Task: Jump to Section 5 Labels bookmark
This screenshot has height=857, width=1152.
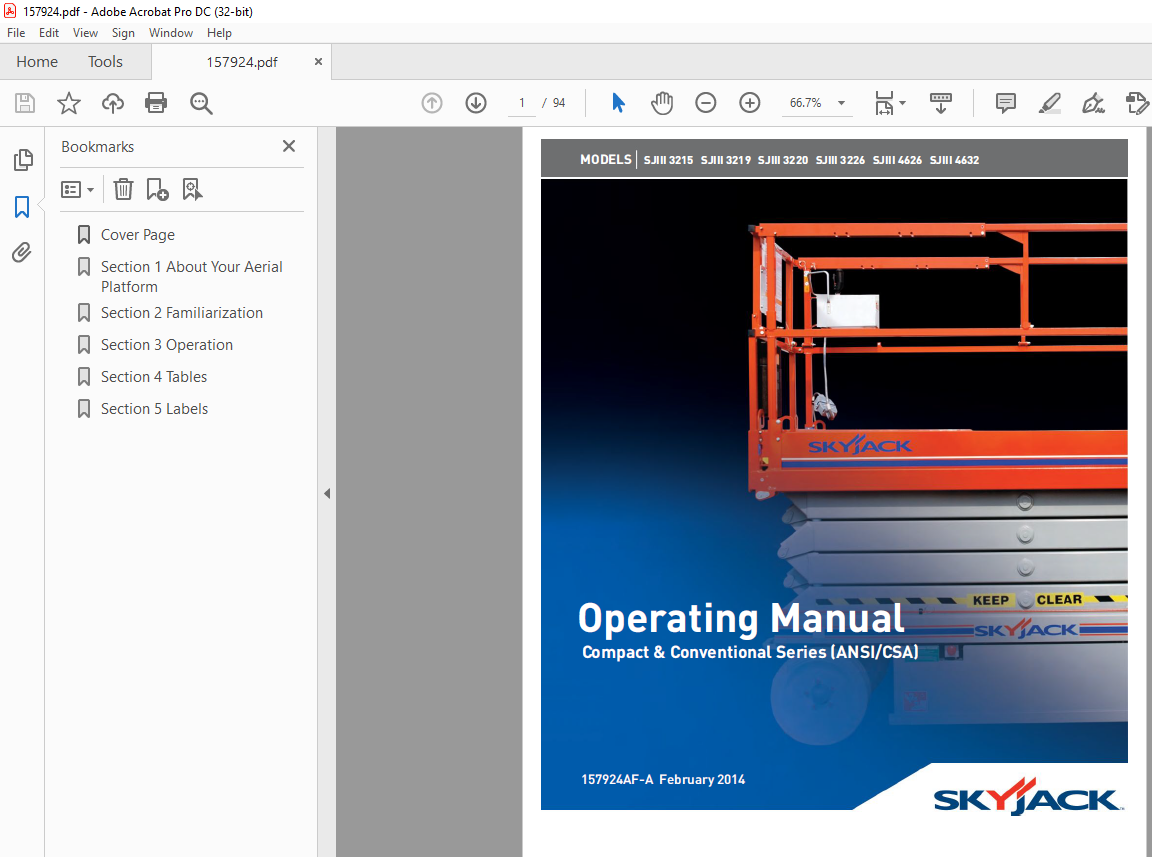Action: [x=154, y=409]
